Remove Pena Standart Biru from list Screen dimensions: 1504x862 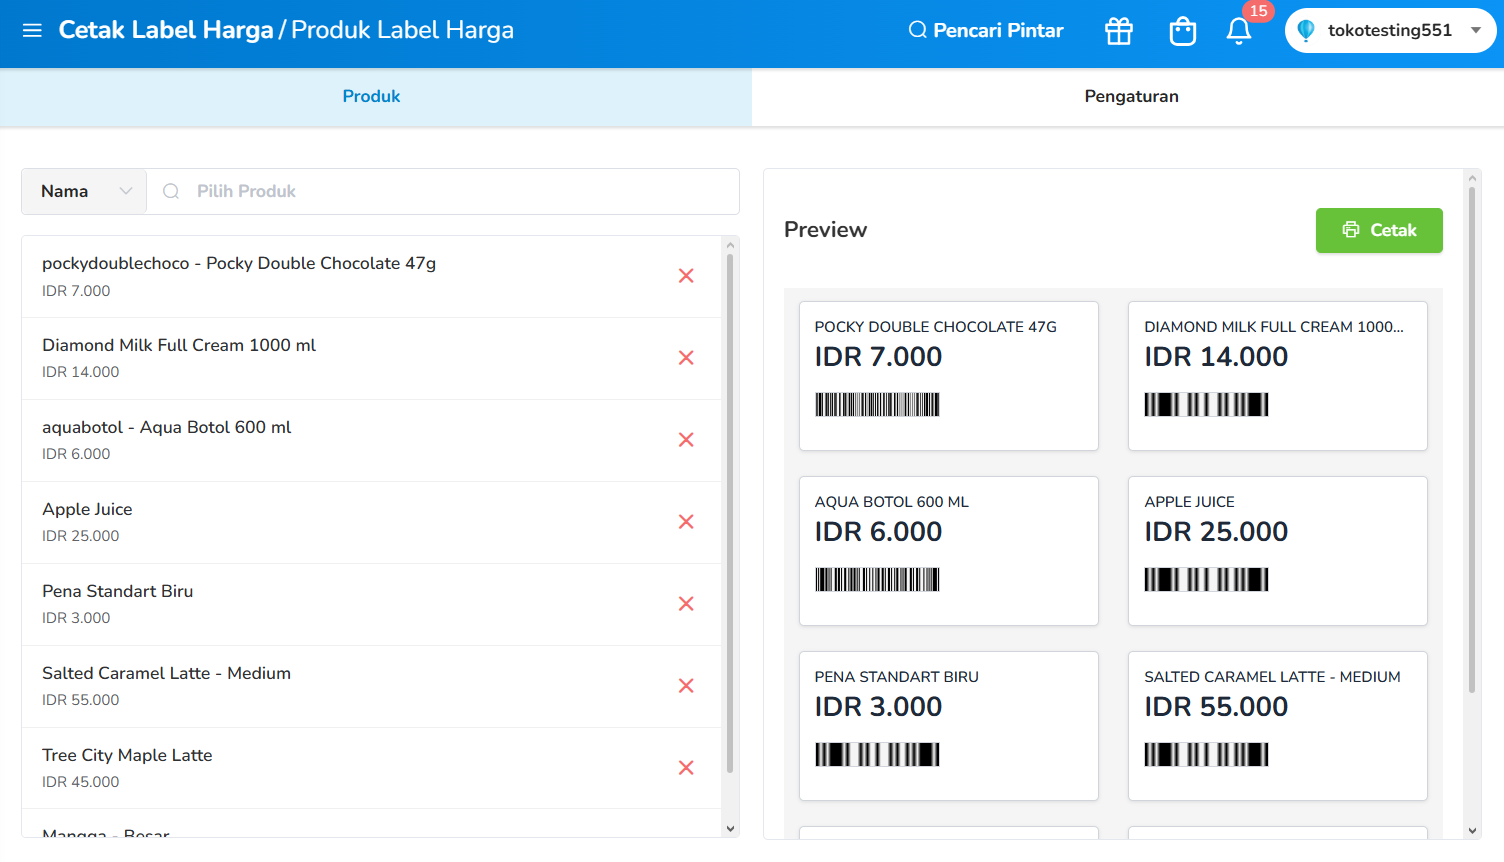pyautogui.click(x=686, y=604)
